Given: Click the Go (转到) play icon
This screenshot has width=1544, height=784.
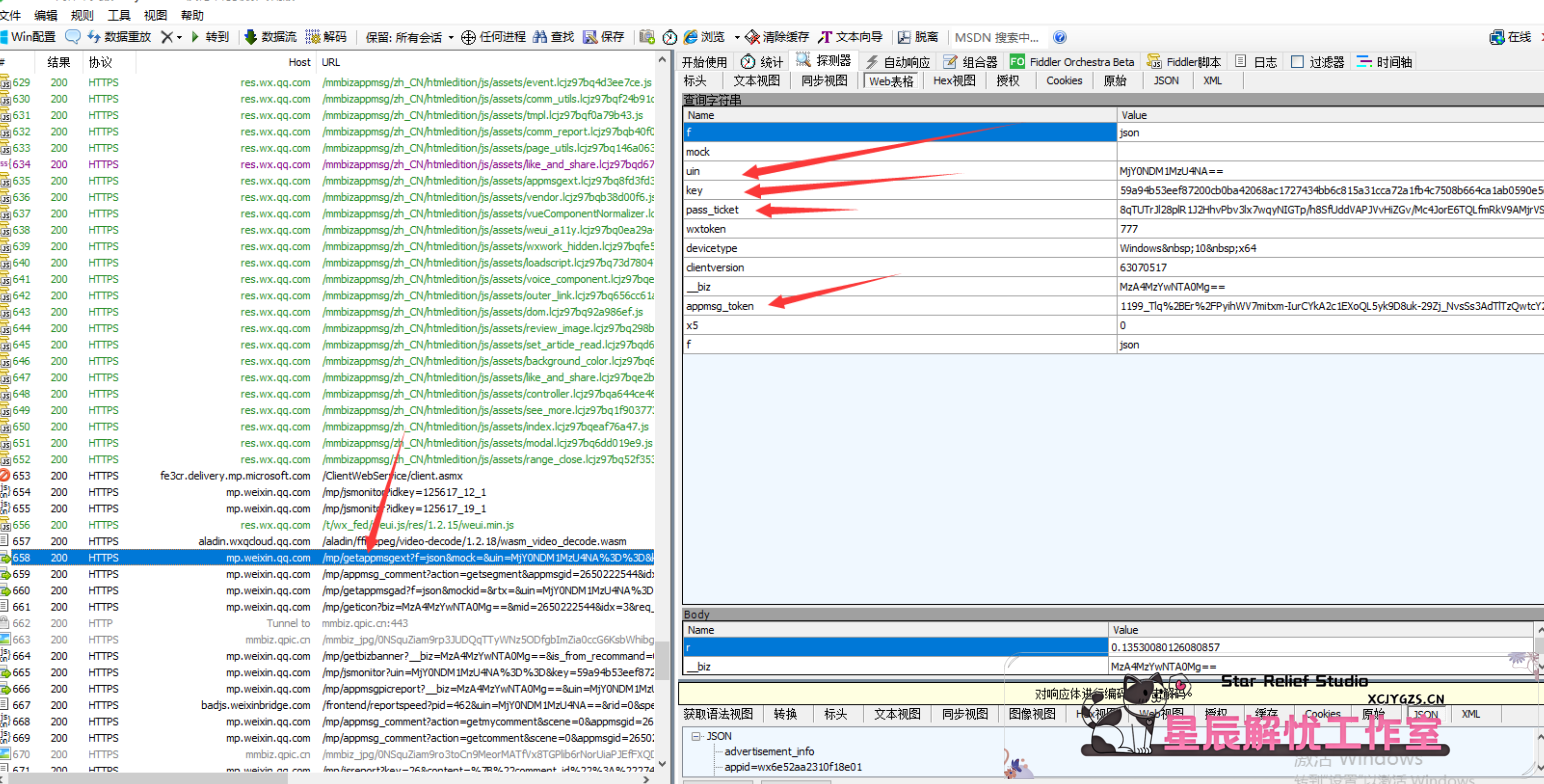Looking at the screenshot, I should click(196, 37).
